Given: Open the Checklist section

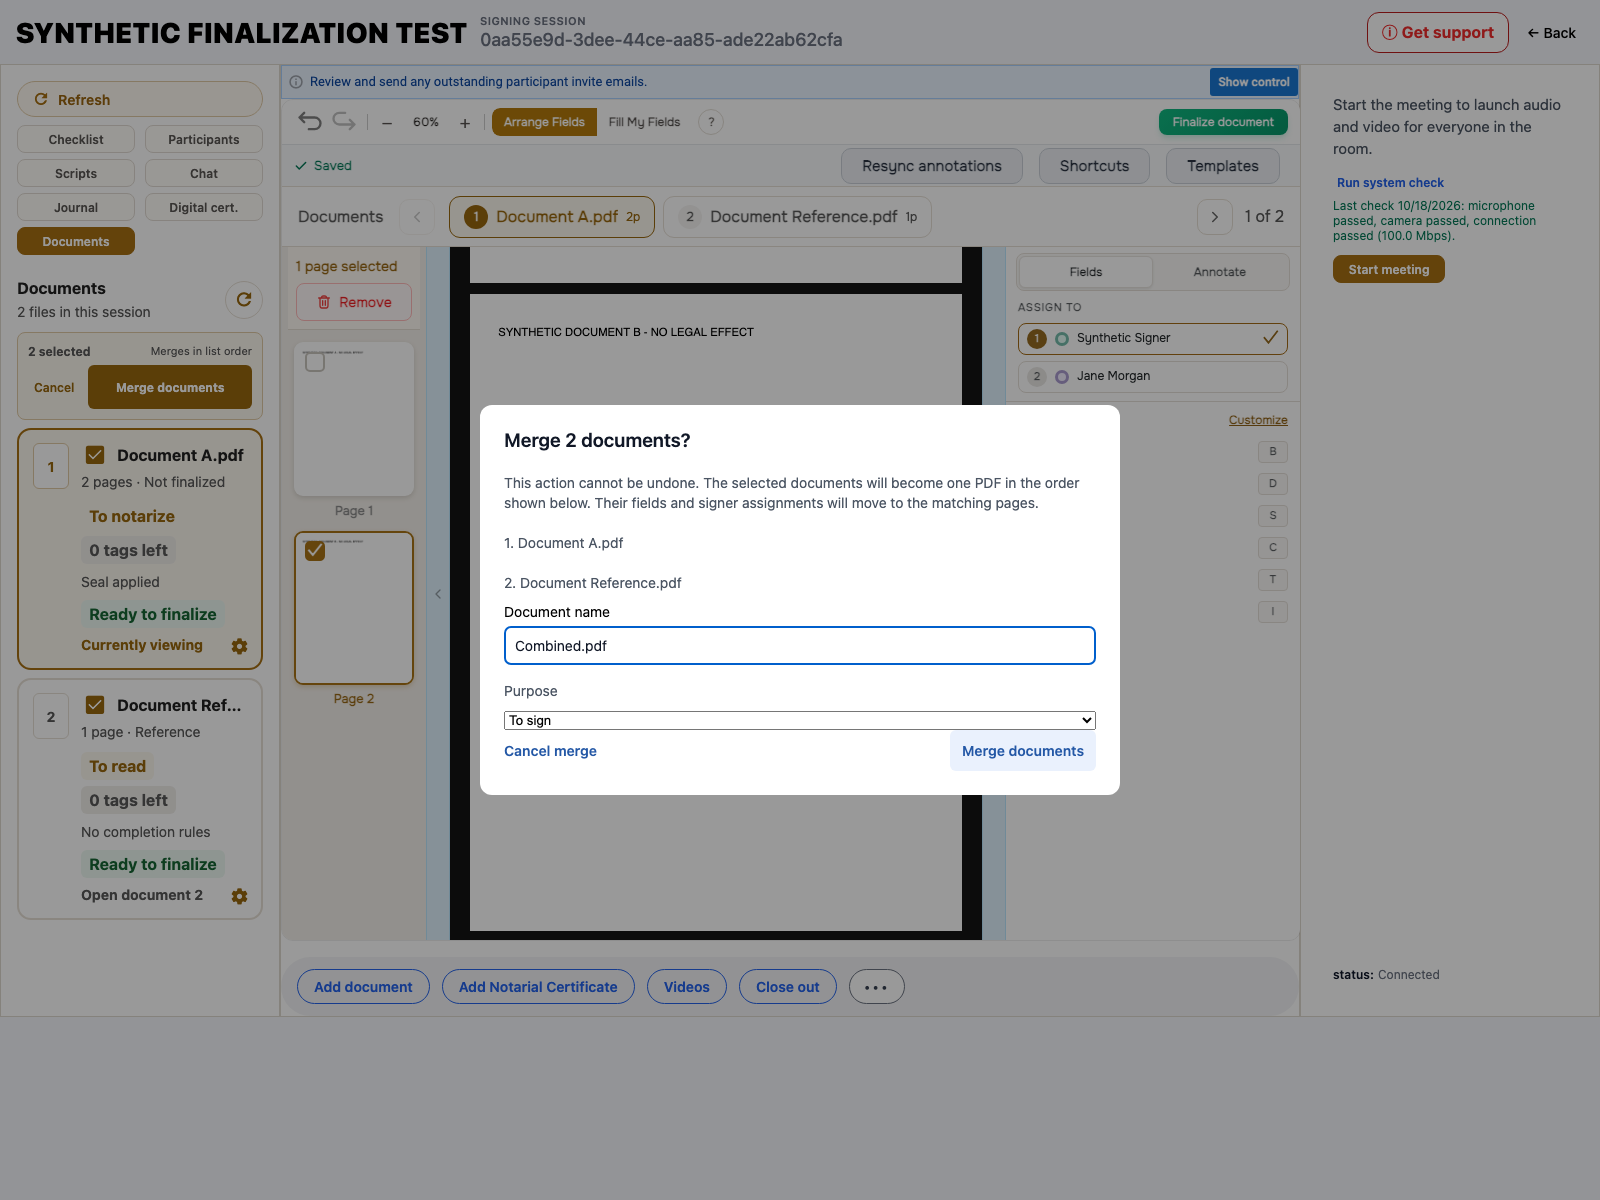Looking at the screenshot, I should click(x=76, y=139).
